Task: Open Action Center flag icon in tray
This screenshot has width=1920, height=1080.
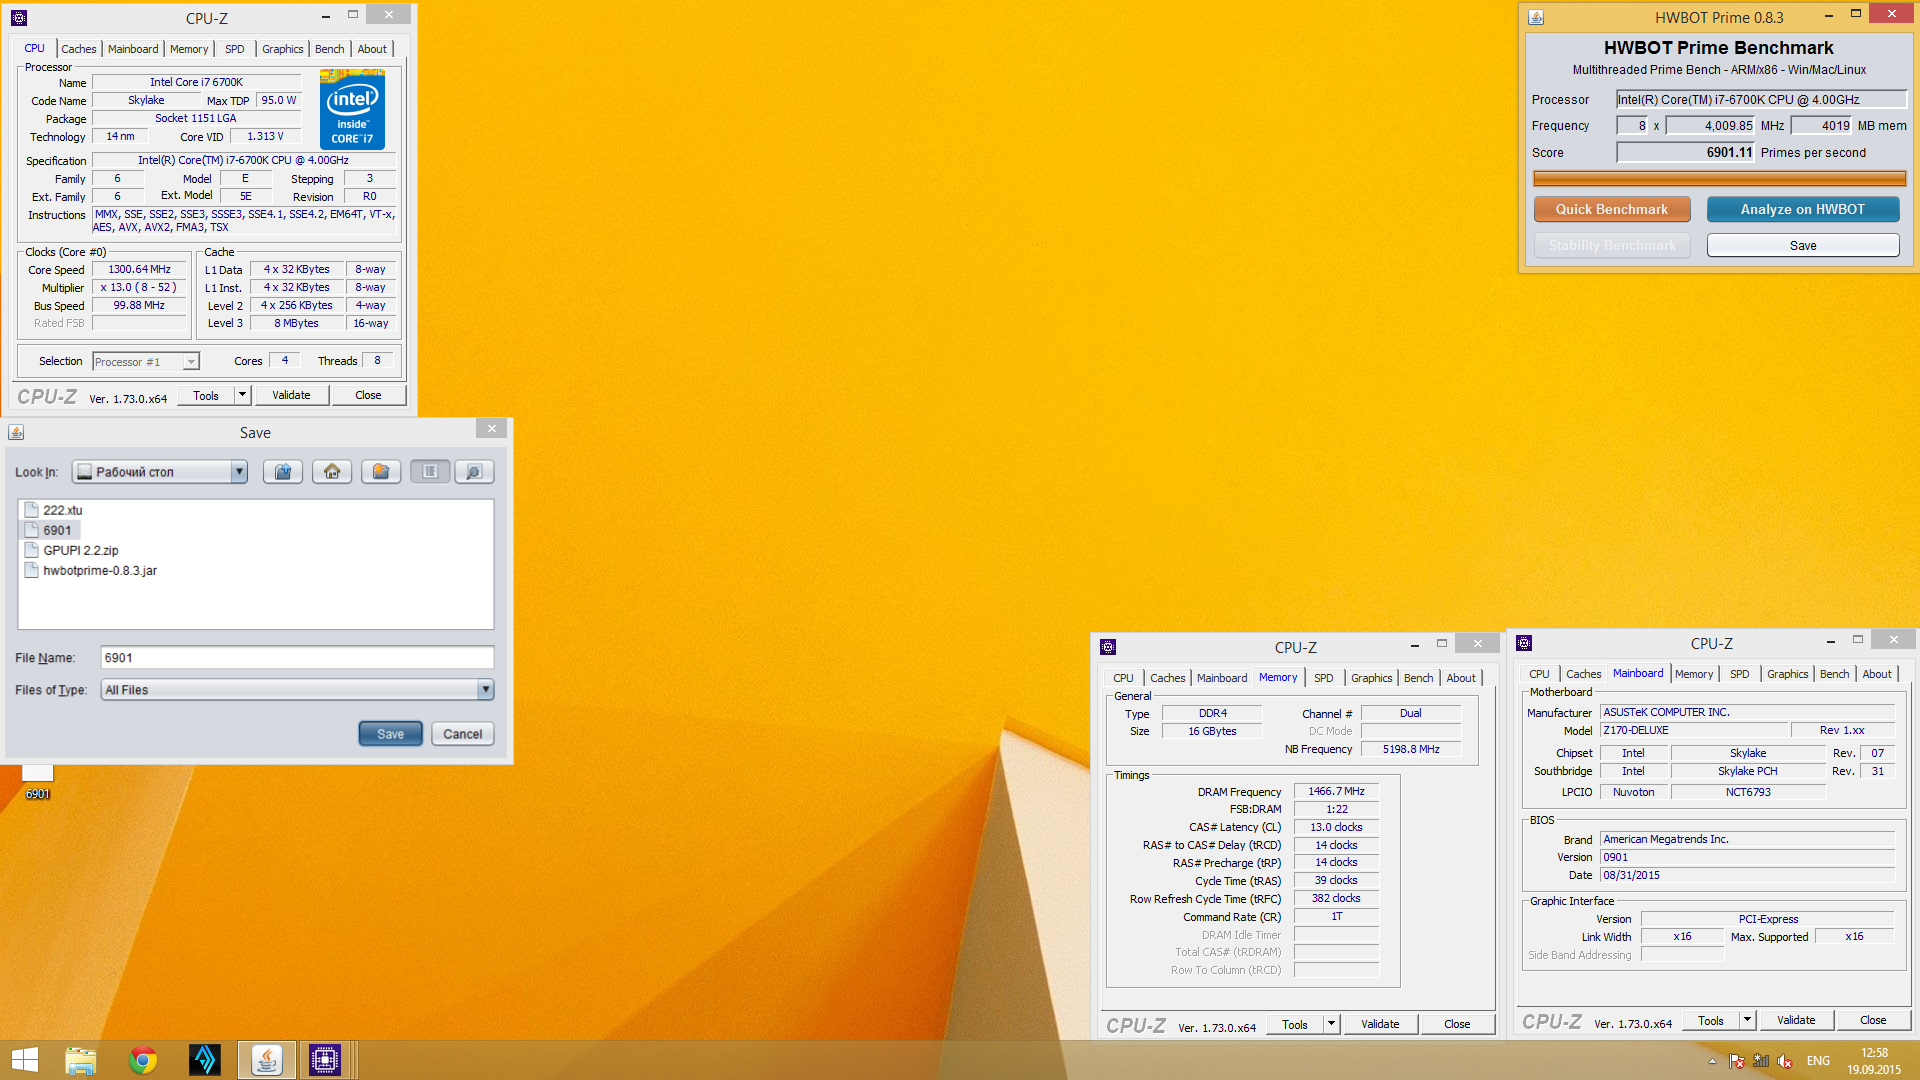Action: (1737, 1061)
